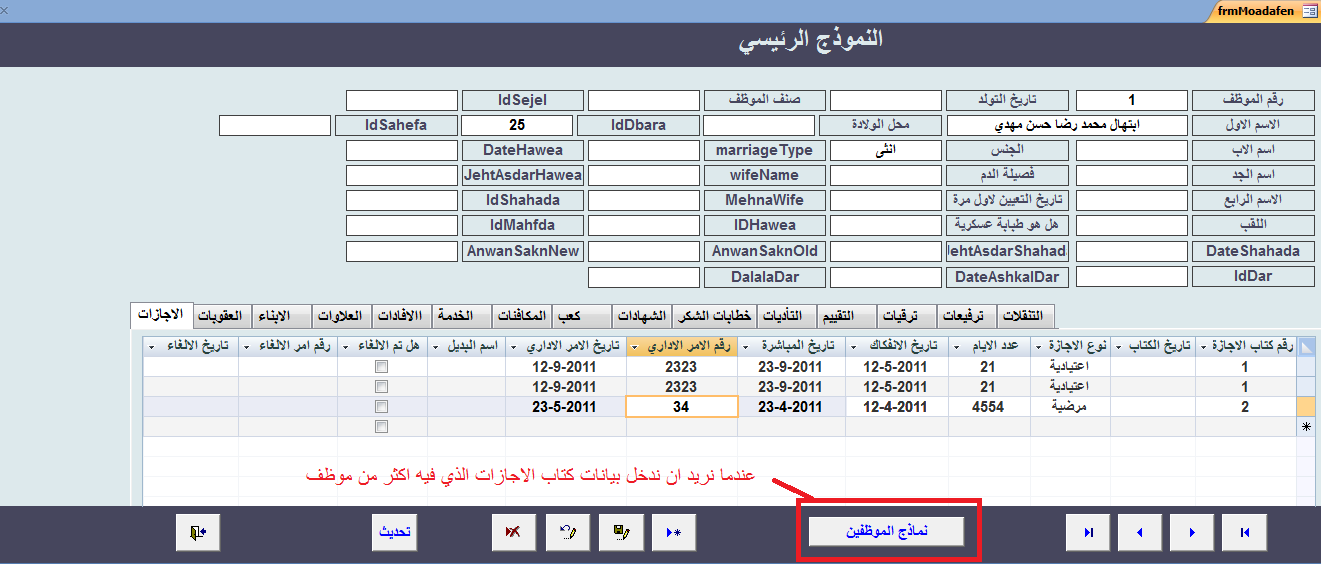This screenshot has height=564, width=1321.
Task: Select the datasheet's top-left select-all corner
Action: [x=1307, y=346]
